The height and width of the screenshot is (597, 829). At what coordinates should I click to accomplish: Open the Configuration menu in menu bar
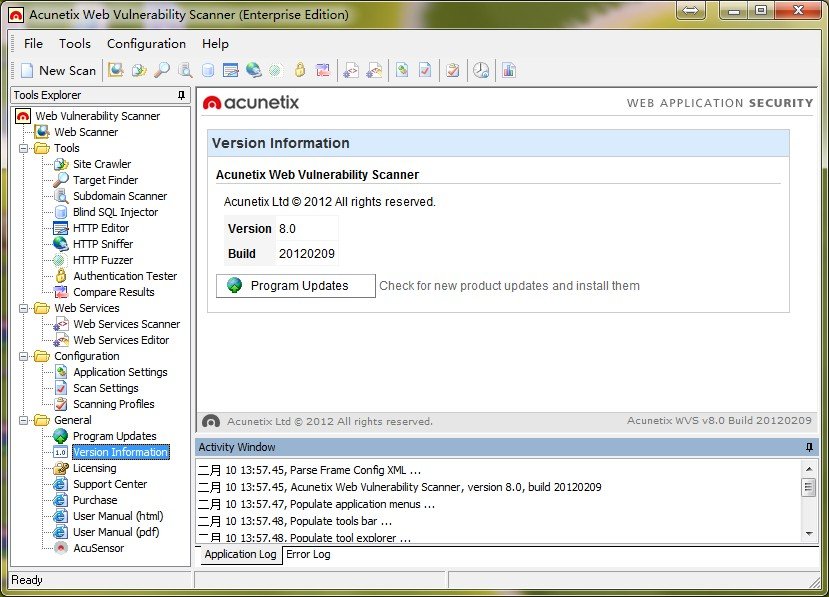tap(146, 43)
